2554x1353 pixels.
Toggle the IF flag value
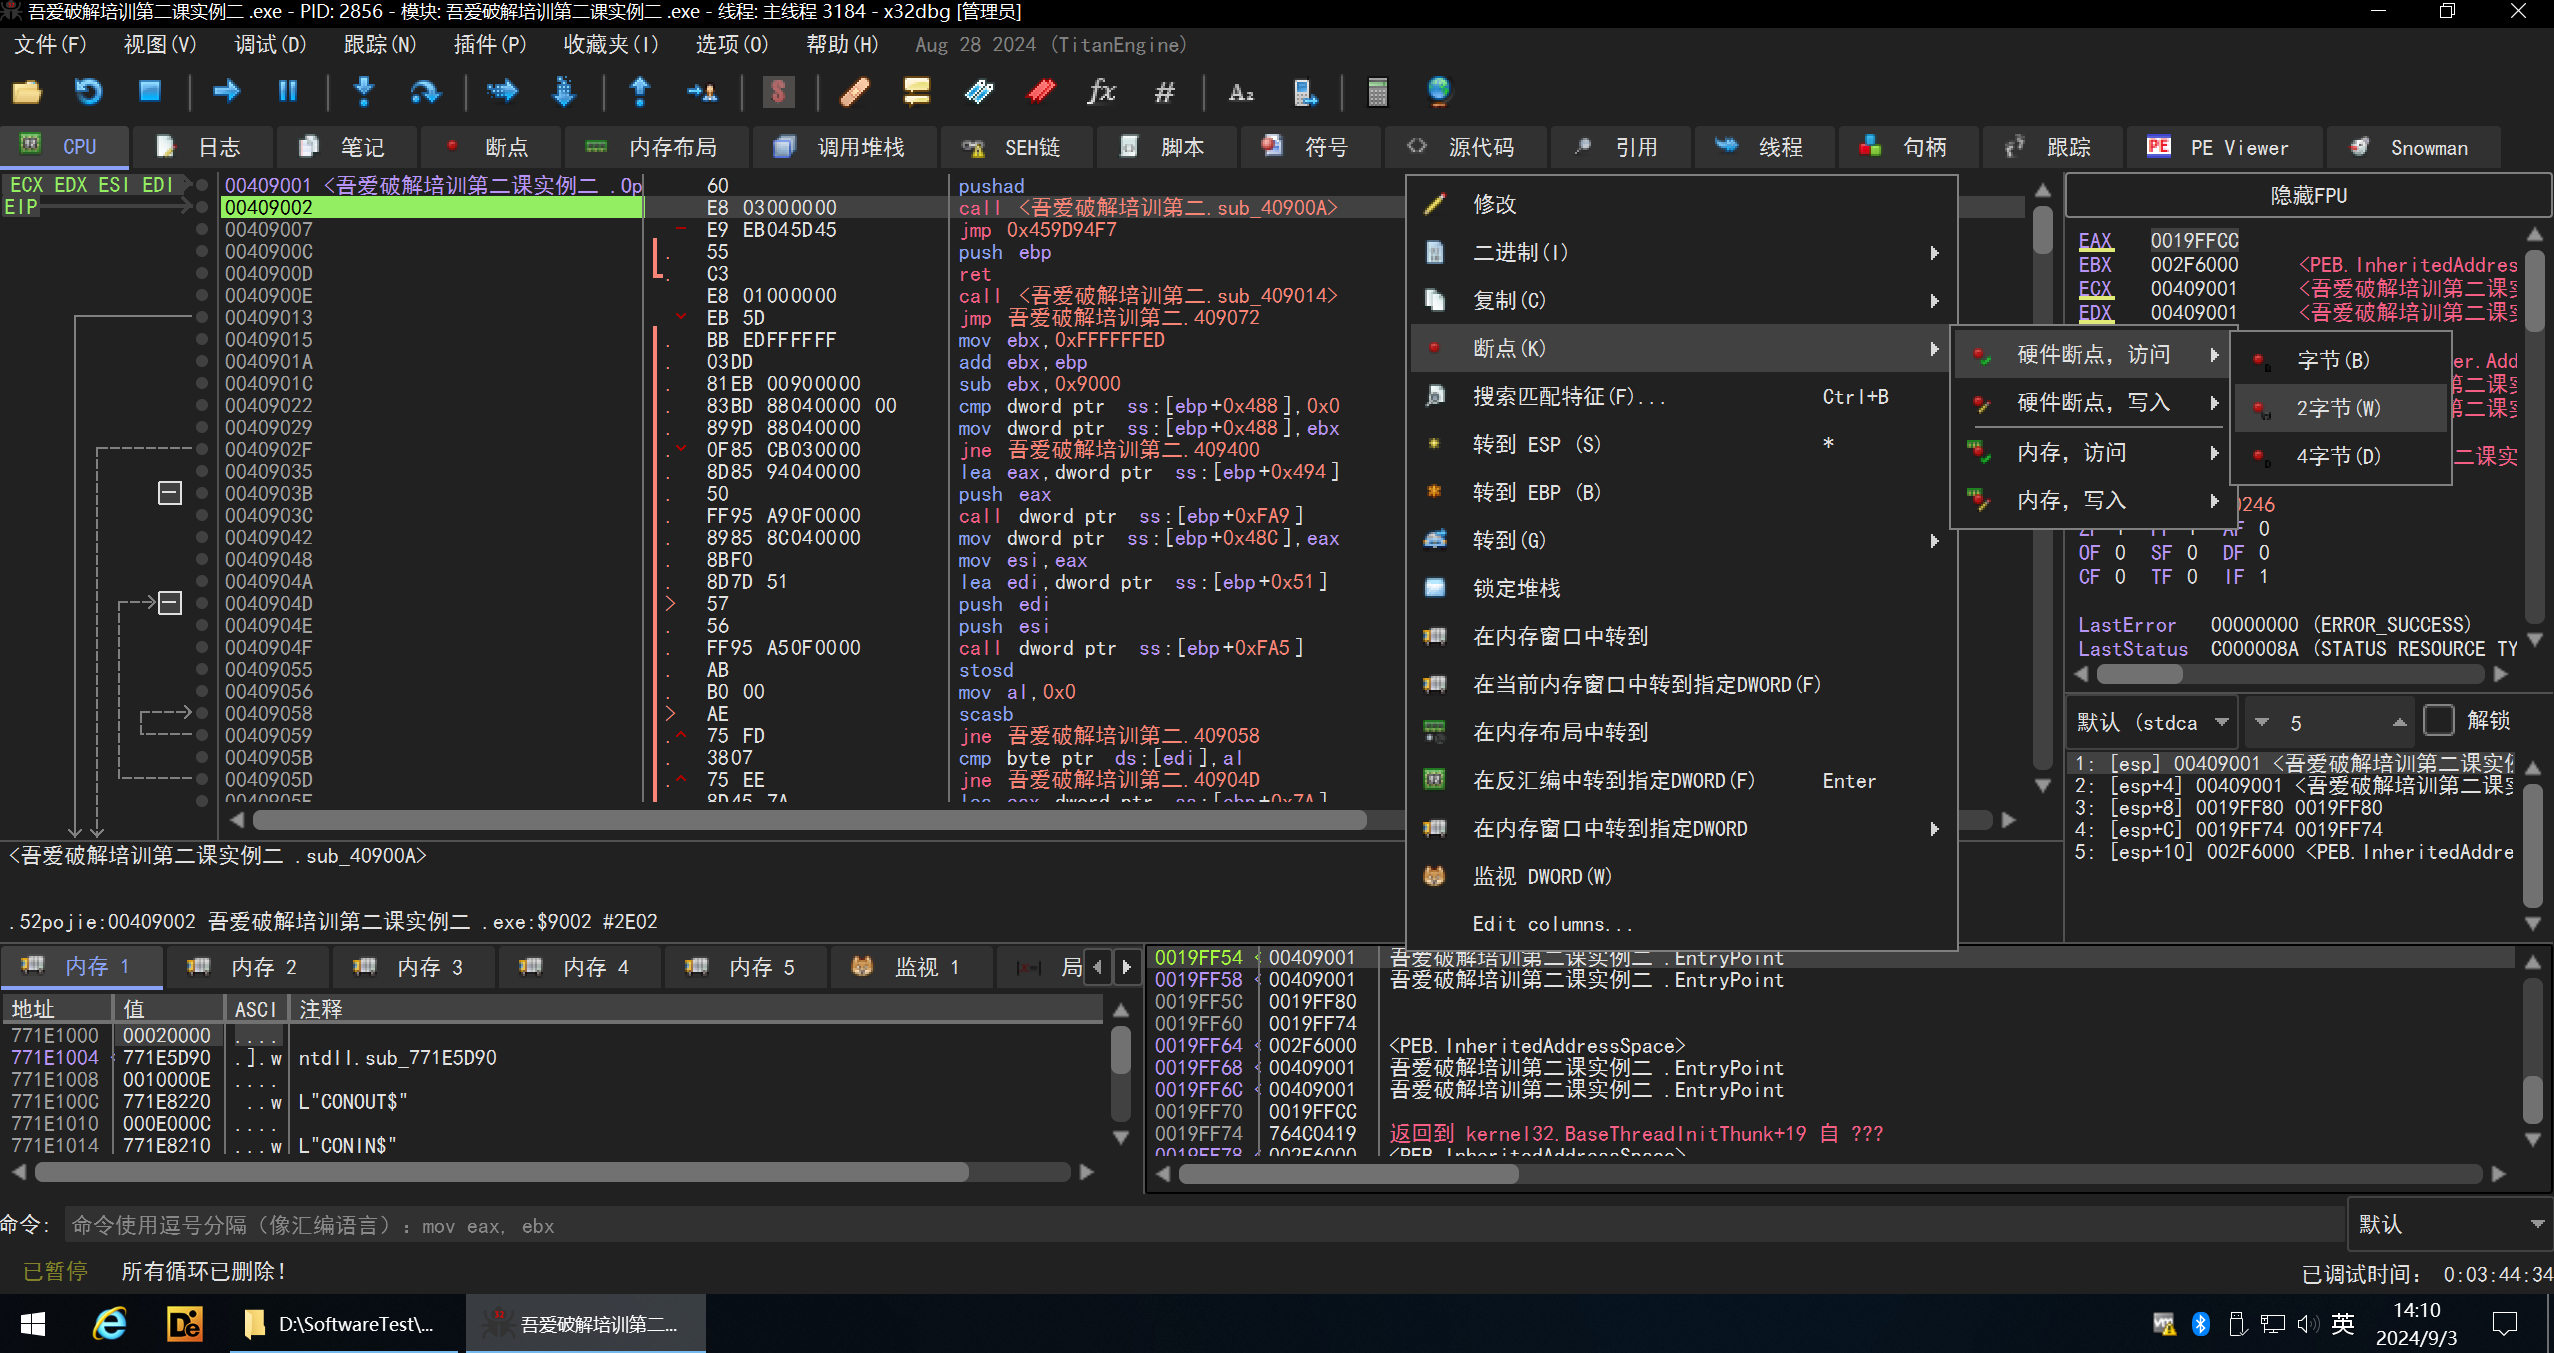coord(2263,577)
